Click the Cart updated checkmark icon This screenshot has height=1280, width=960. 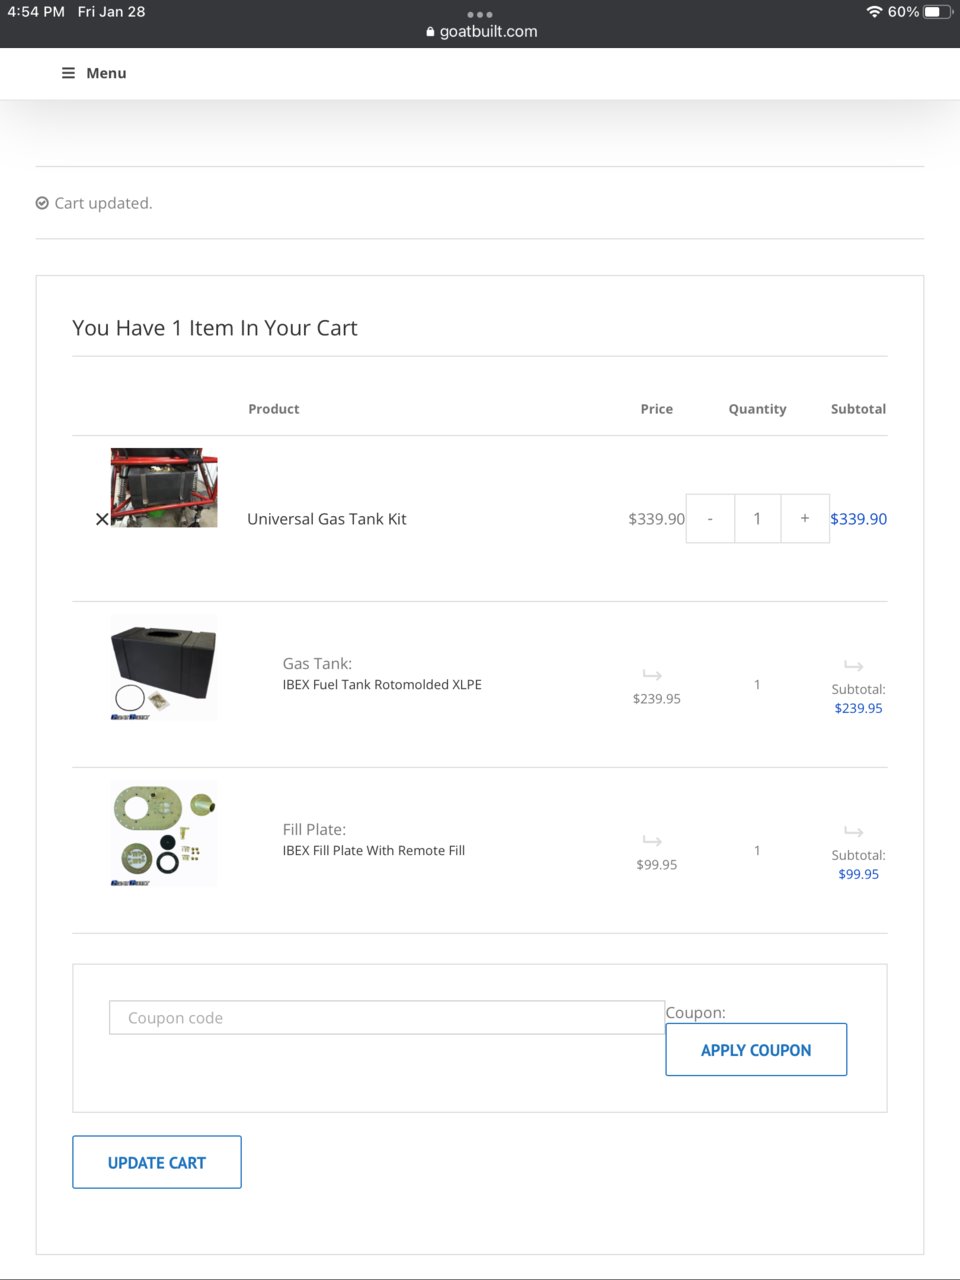[x=42, y=203]
